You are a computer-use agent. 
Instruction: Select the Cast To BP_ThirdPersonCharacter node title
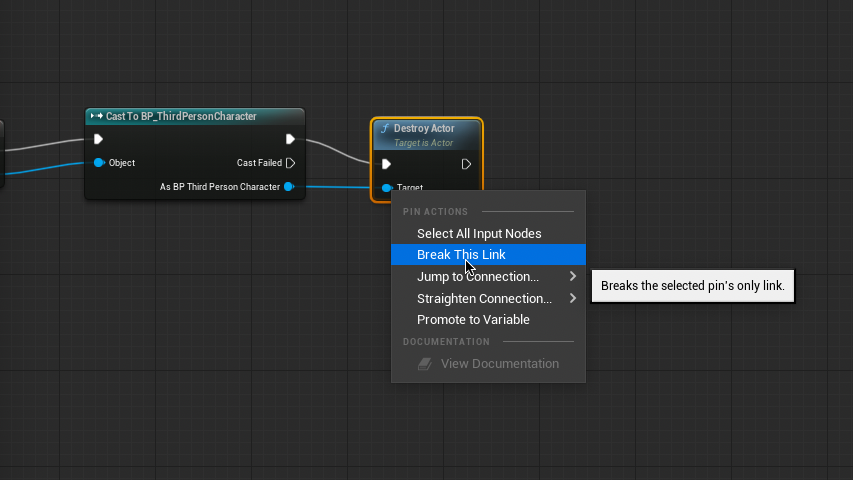point(181,116)
